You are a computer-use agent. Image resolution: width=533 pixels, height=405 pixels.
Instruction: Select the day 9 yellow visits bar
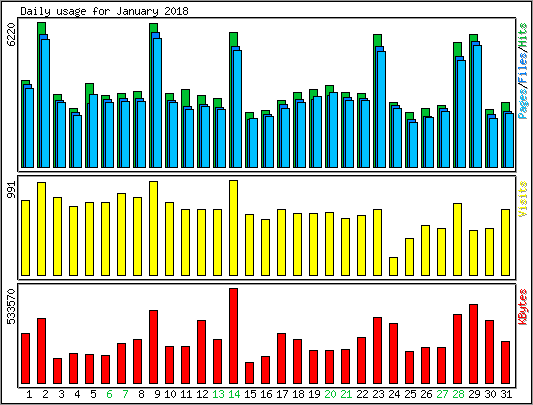click(x=153, y=228)
